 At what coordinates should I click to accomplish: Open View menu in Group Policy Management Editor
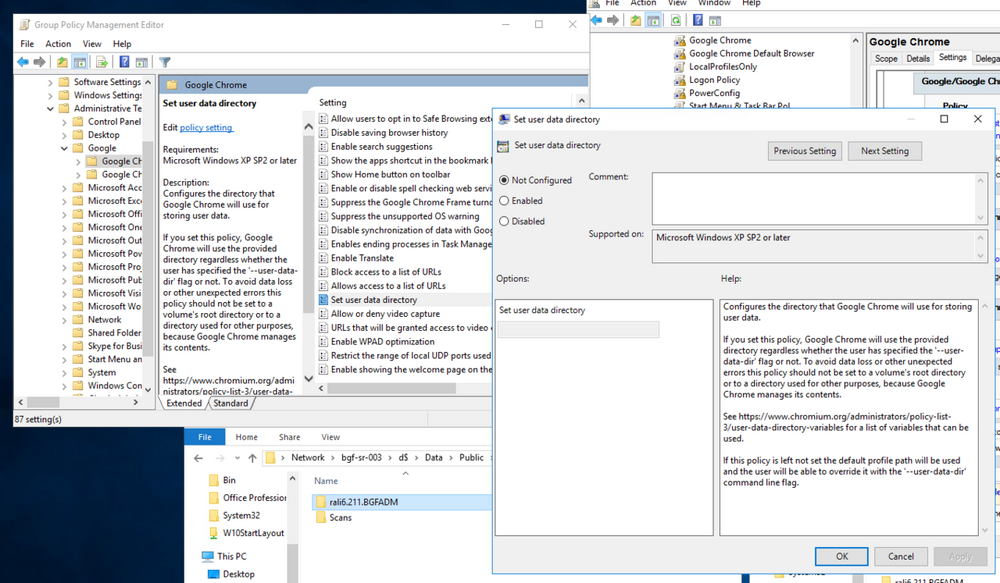92,43
